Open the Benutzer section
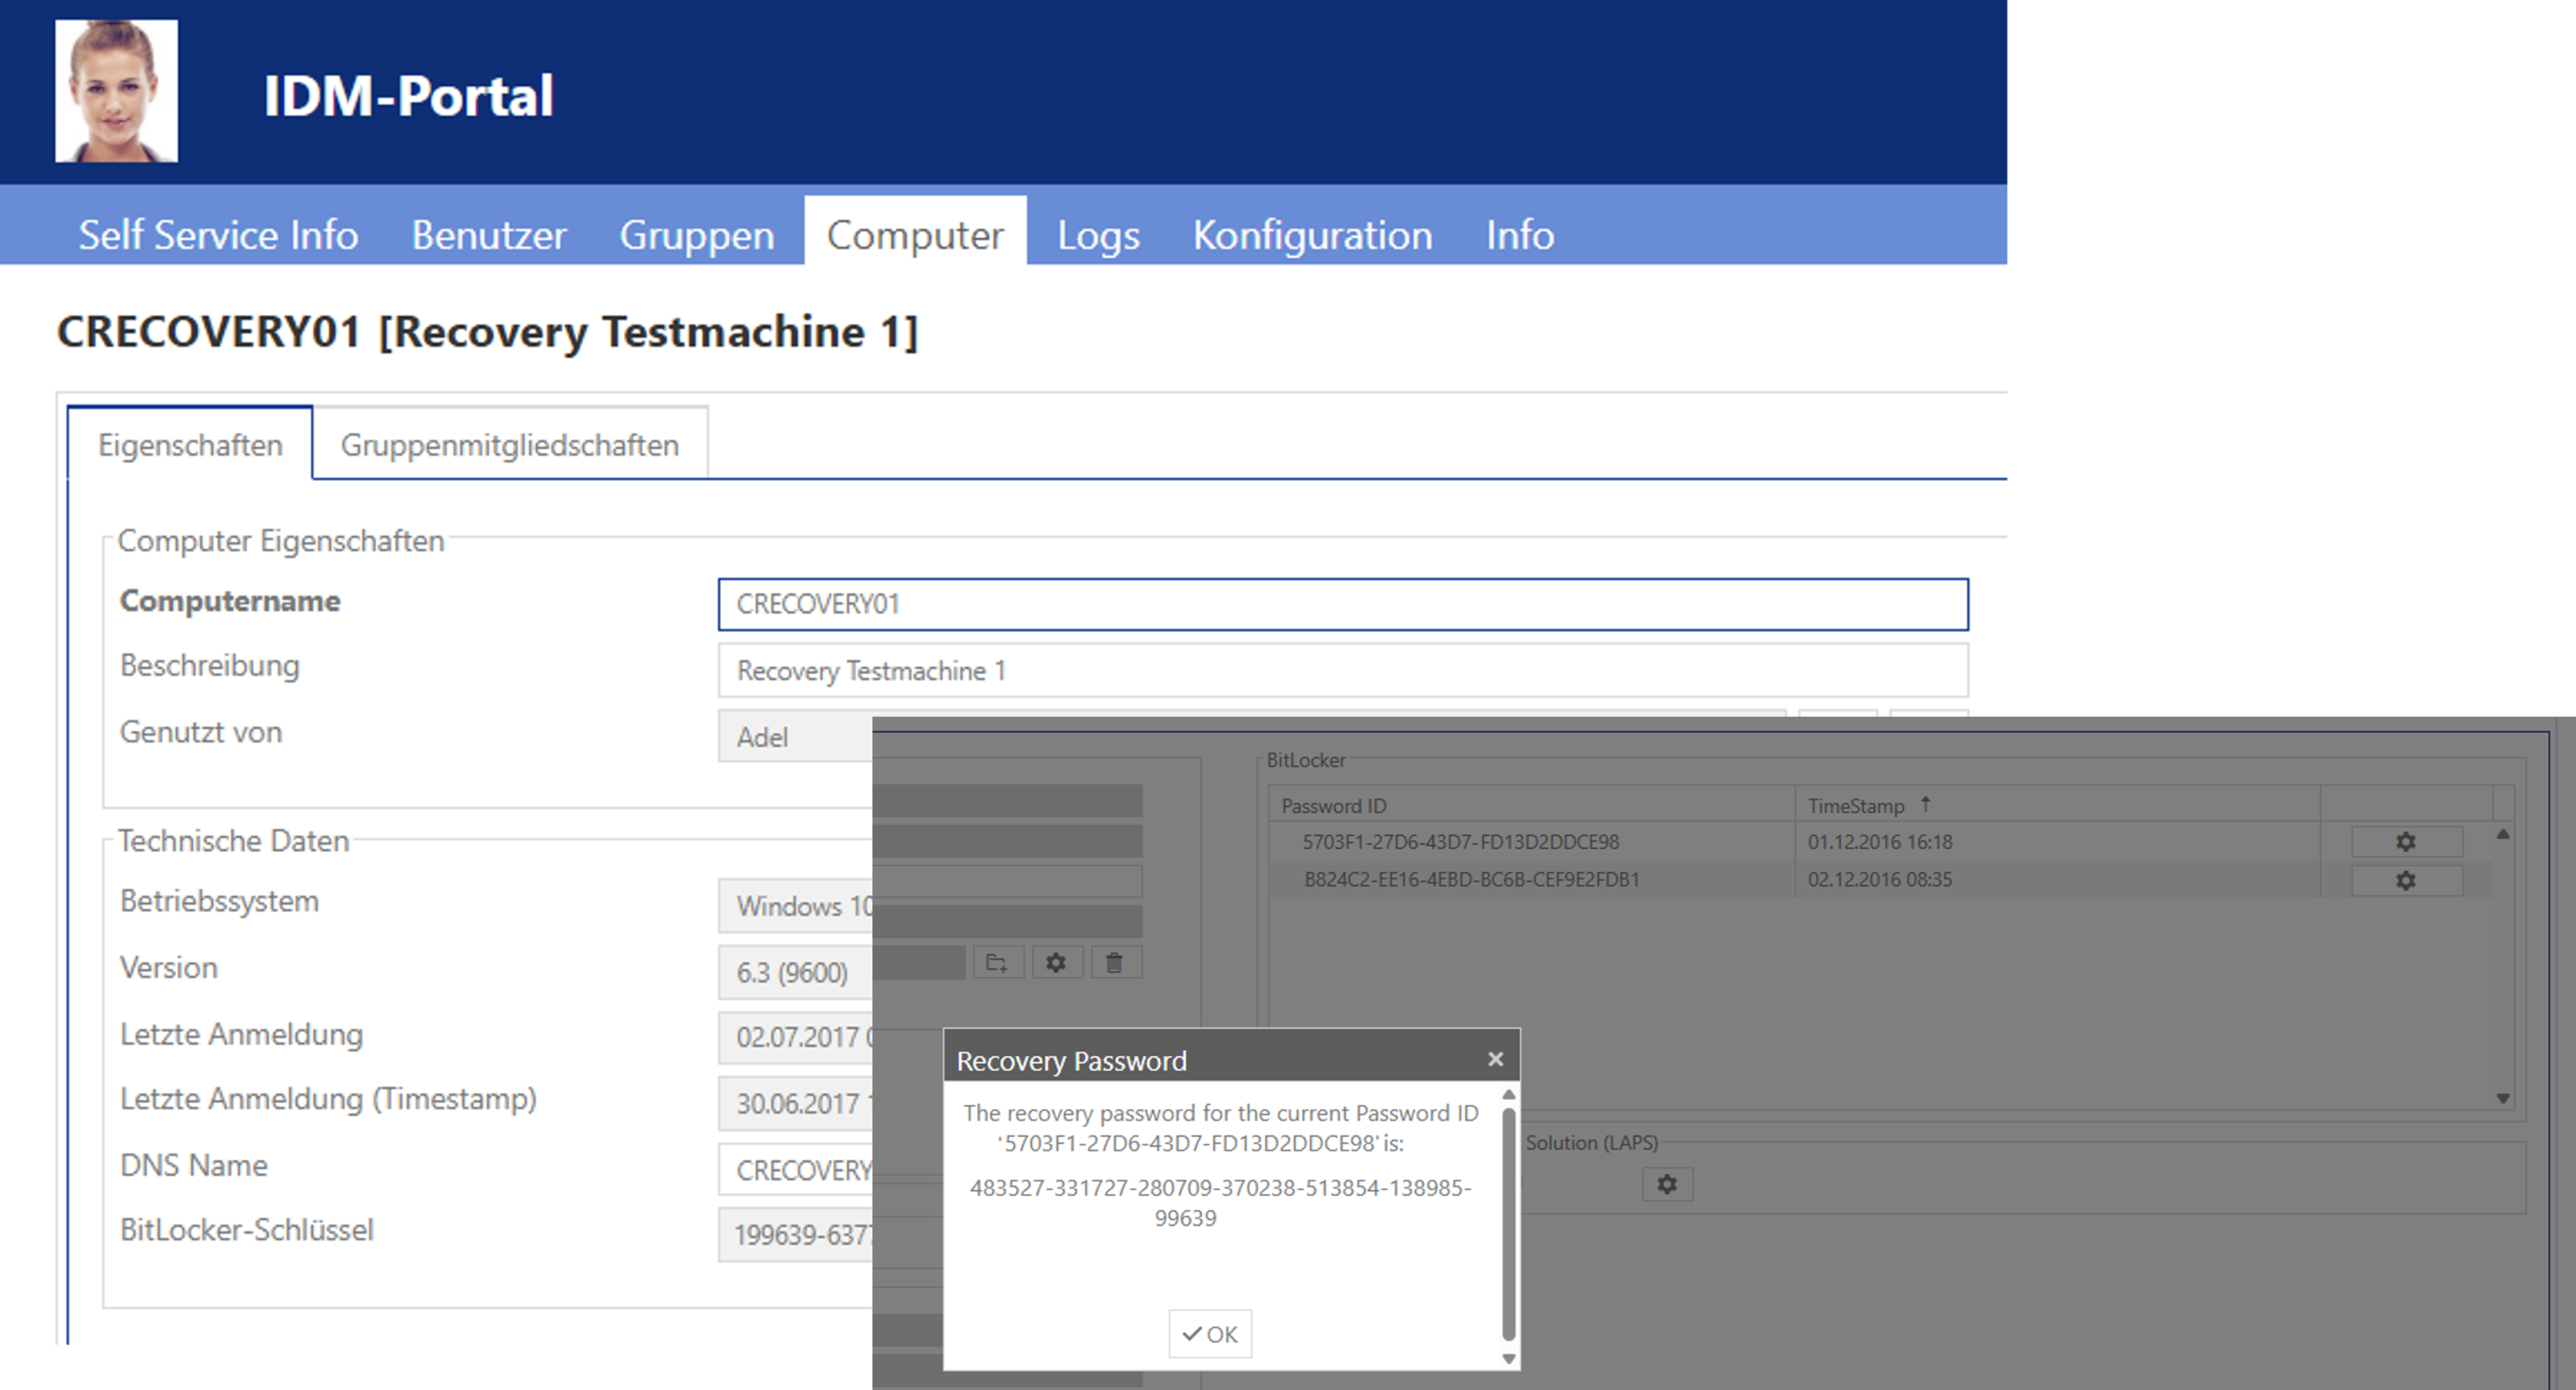The height and width of the screenshot is (1390, 2576). 487,235
